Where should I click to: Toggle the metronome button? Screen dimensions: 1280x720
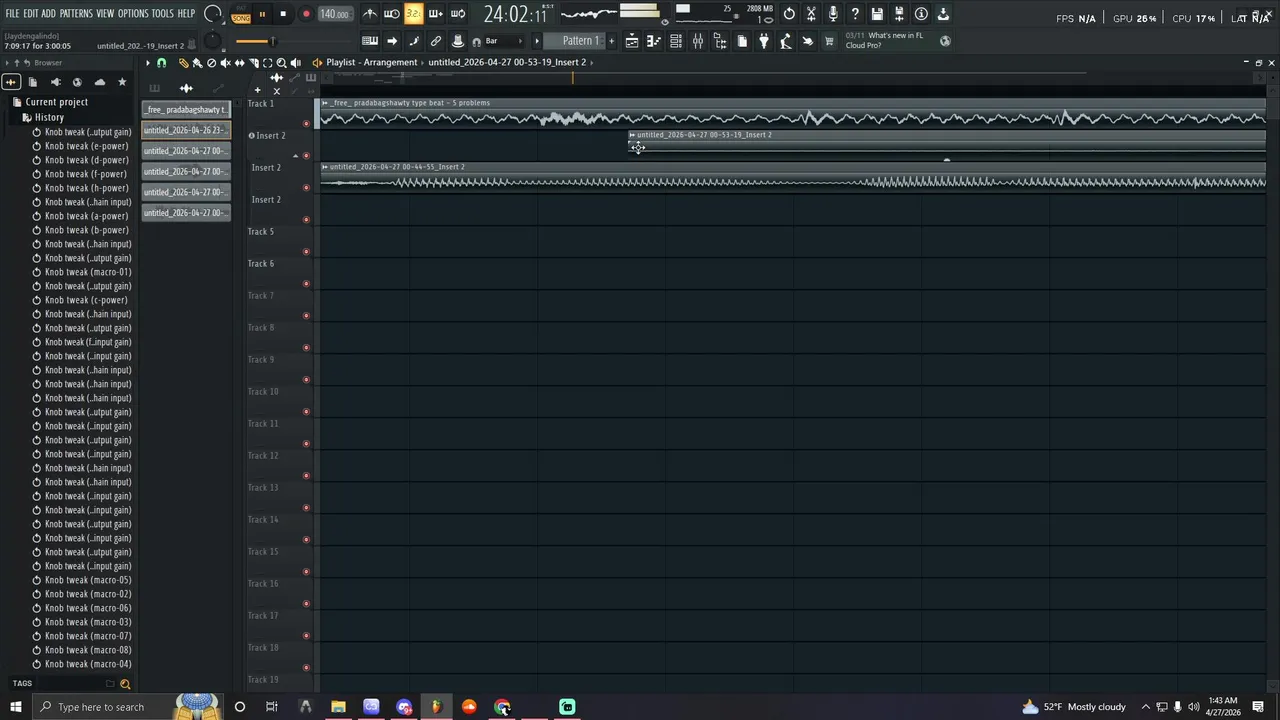tap(370, 14)
